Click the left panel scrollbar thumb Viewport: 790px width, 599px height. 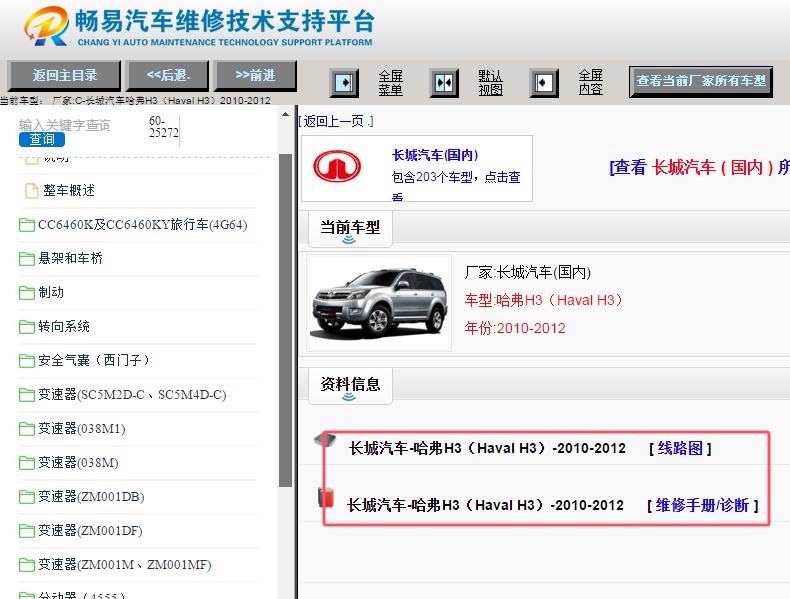click(x=285, y=320)
